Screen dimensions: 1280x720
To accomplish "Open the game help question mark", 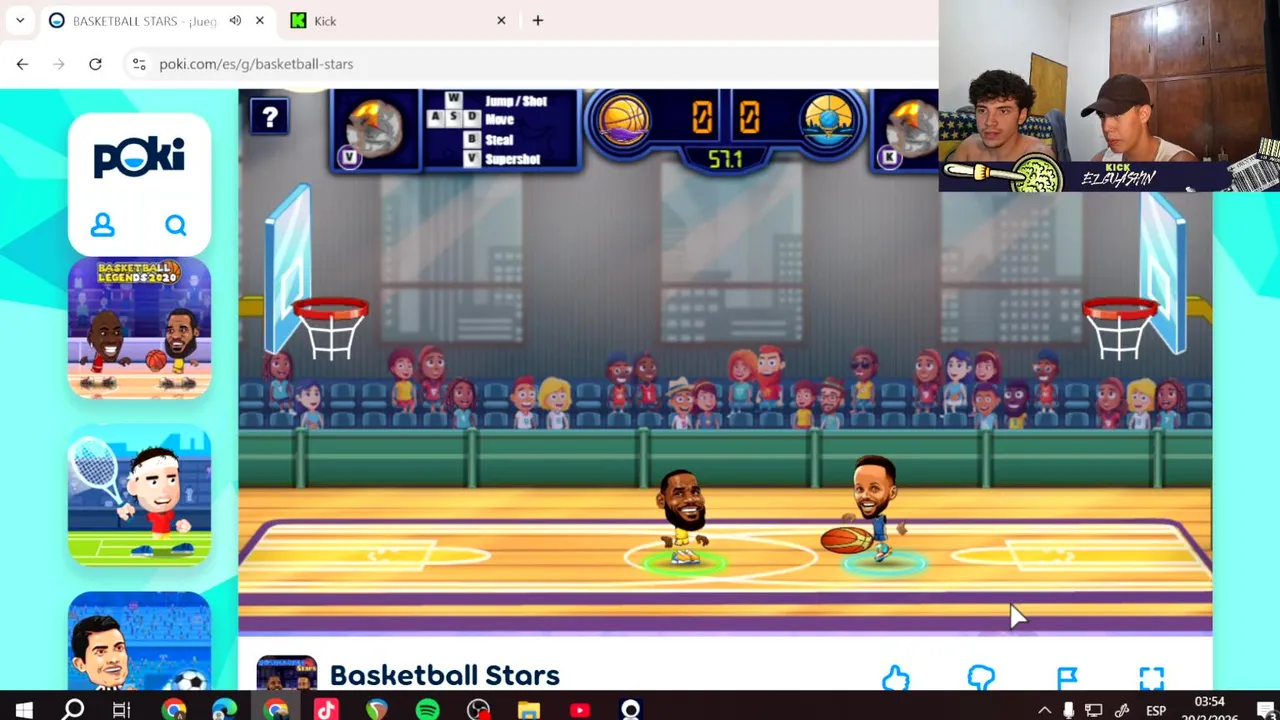I will click(x=269, y=117).
